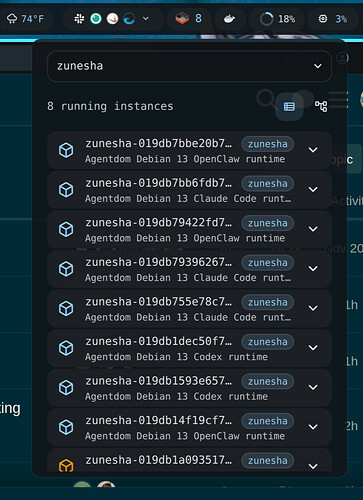
Task: Expand the zunesha-019db7bbe20b7 instance row
Action: pyautogui.click(x=313, y=150)
